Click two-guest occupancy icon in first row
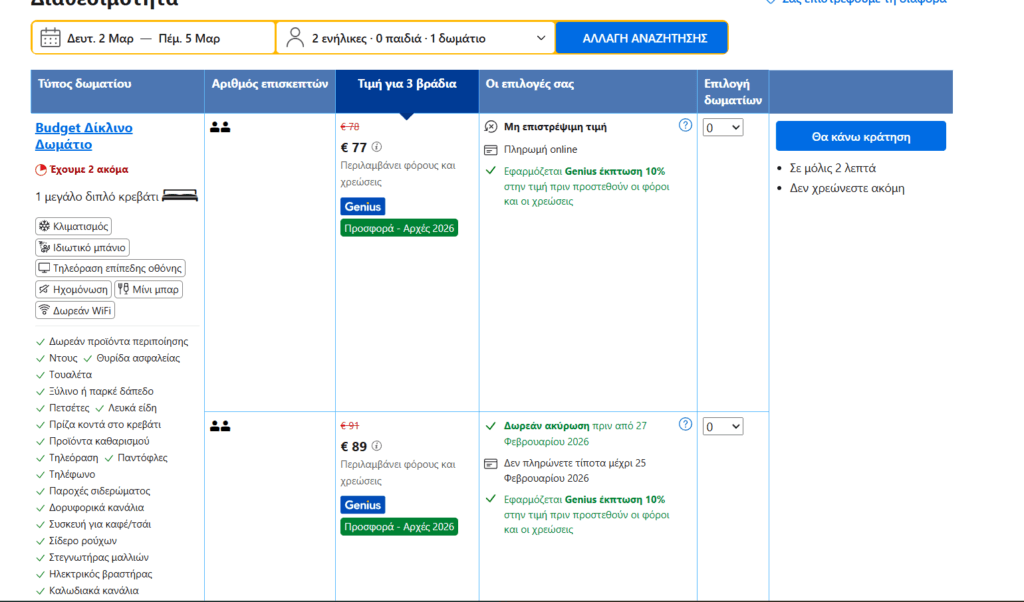1024x602 pixels. coord(220,127)
